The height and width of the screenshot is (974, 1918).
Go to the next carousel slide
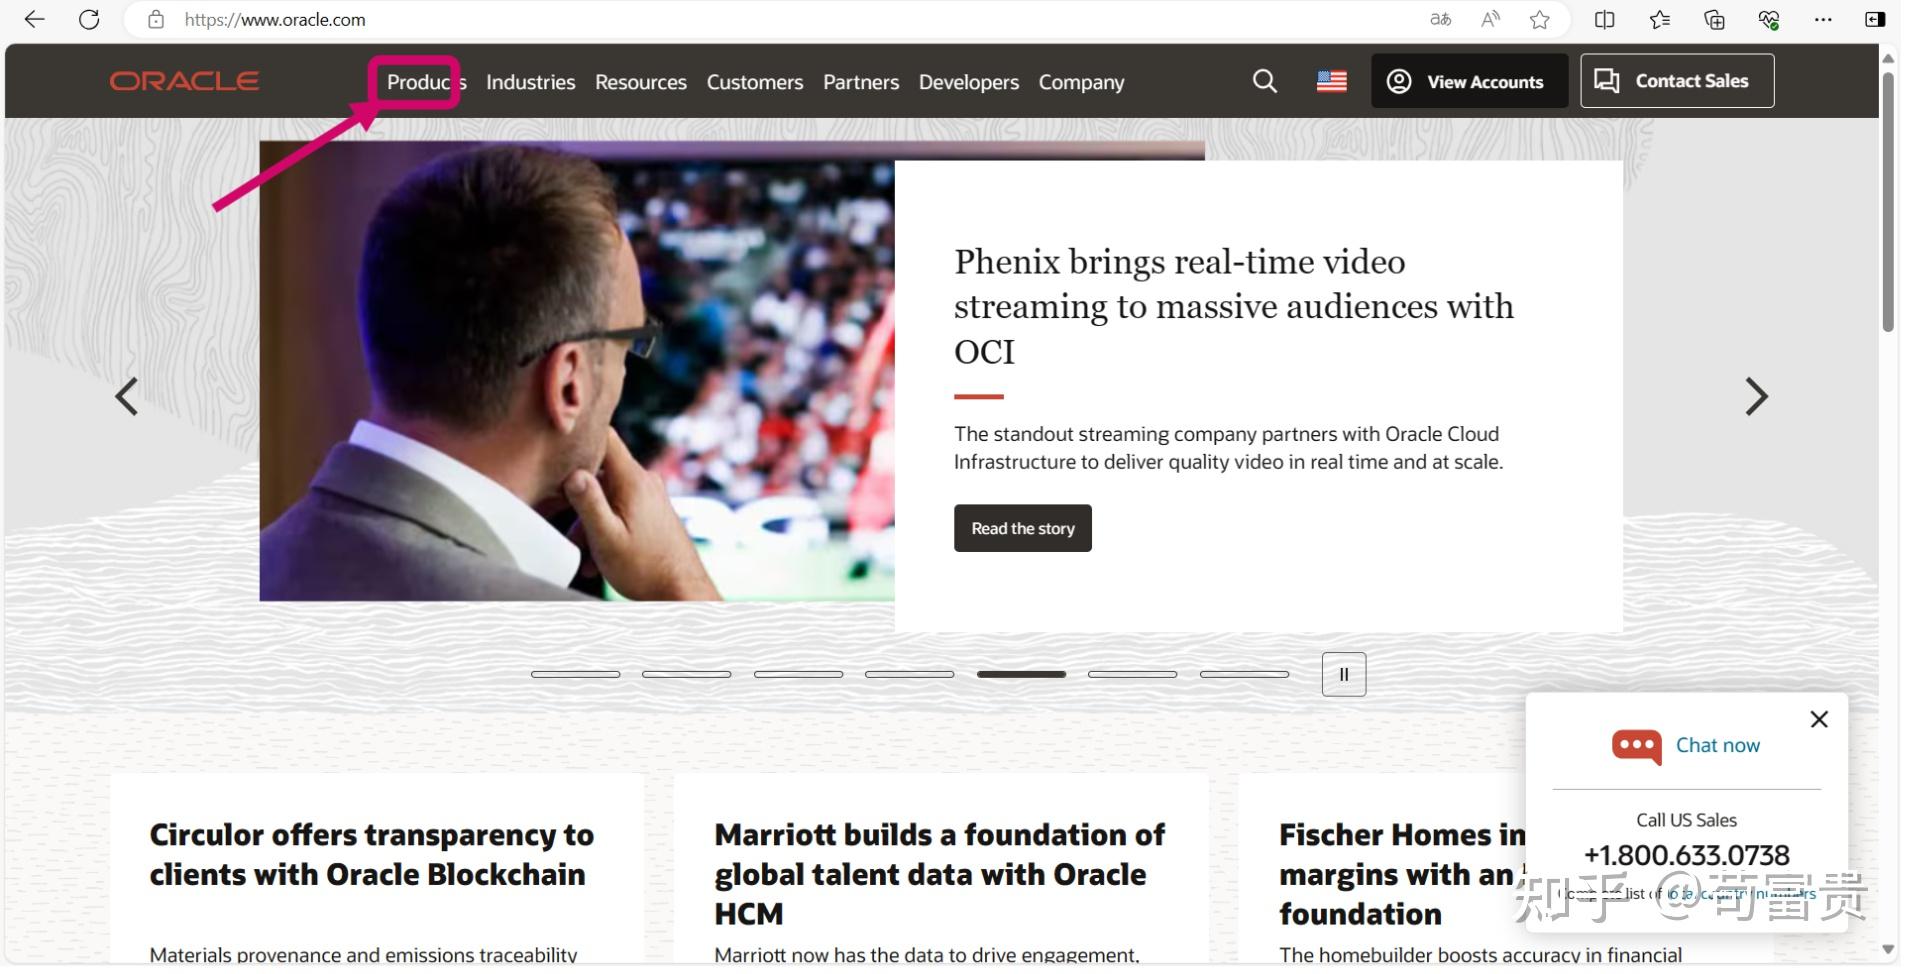point(1756,397)
